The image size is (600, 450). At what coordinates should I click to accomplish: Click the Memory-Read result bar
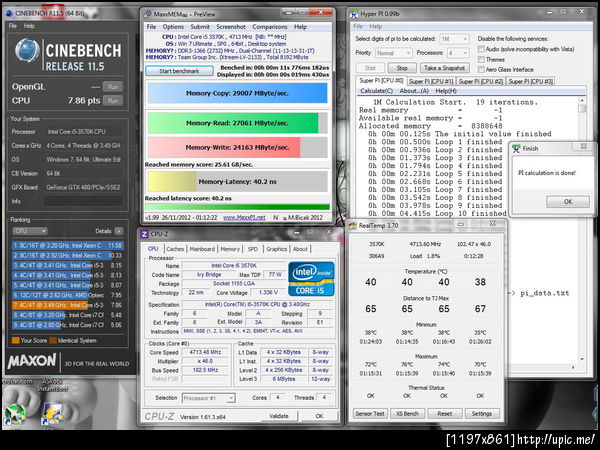pos(237,123)
